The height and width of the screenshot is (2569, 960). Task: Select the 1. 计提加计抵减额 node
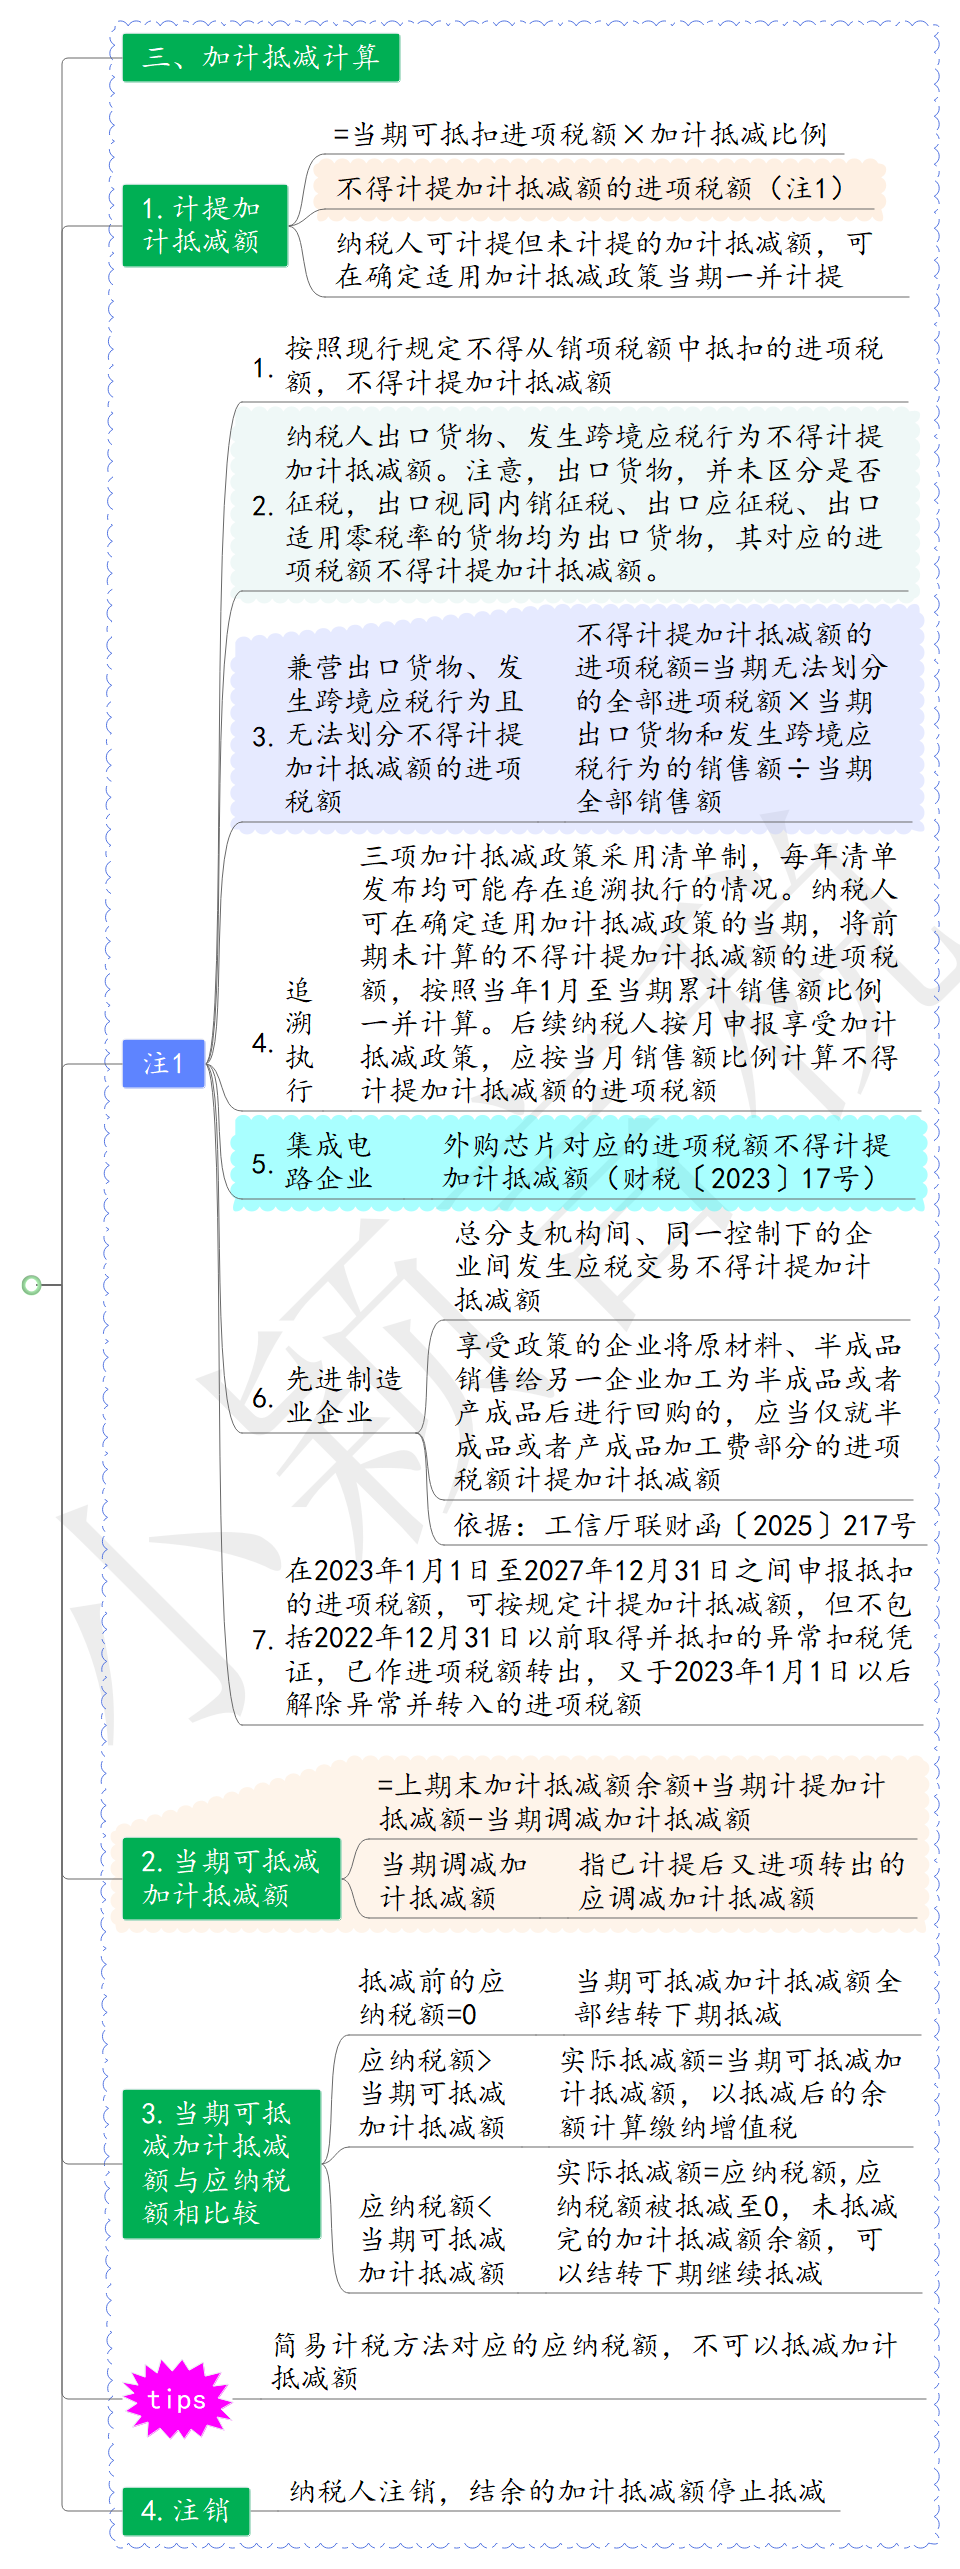(x=205, y=225)
